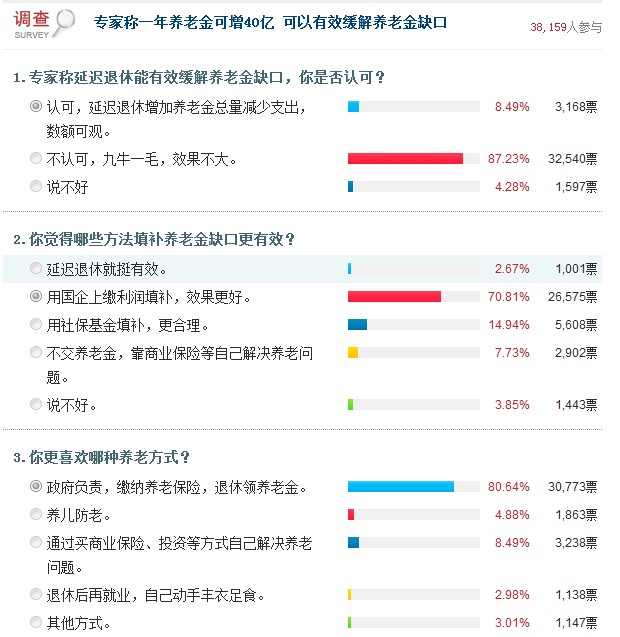Click the survey magnifier icon
620x637 pixels.
(64, 19)
